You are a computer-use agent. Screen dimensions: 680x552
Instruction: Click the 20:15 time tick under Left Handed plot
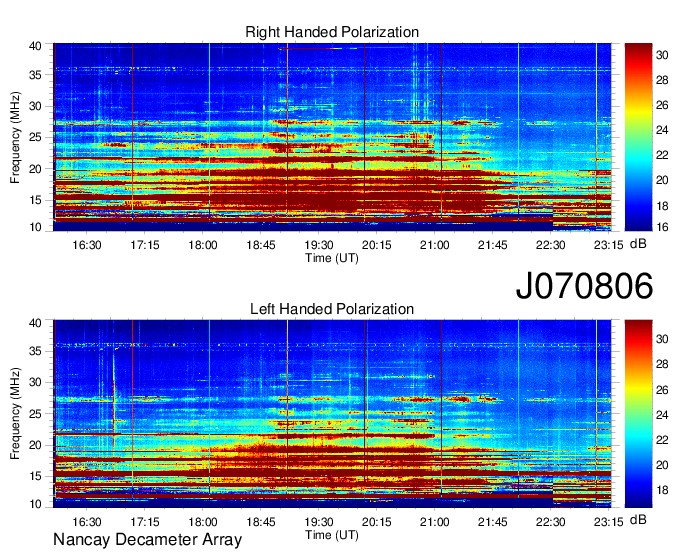point(377,522)
